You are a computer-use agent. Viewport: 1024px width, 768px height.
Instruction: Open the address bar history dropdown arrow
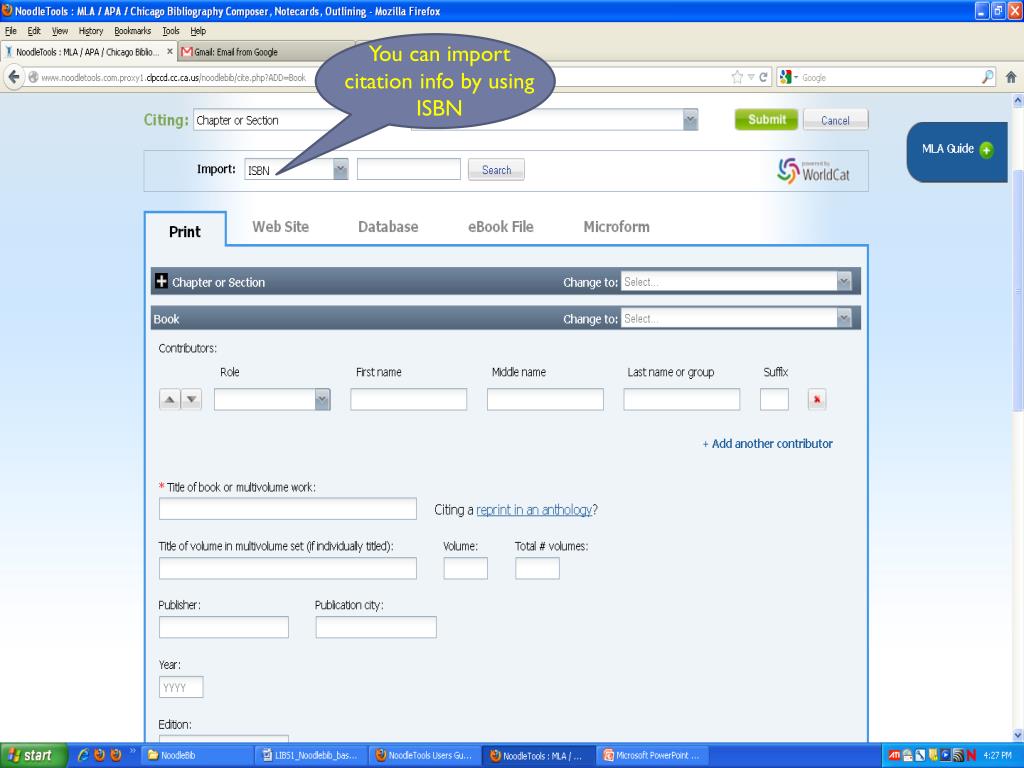click(750, 77)
